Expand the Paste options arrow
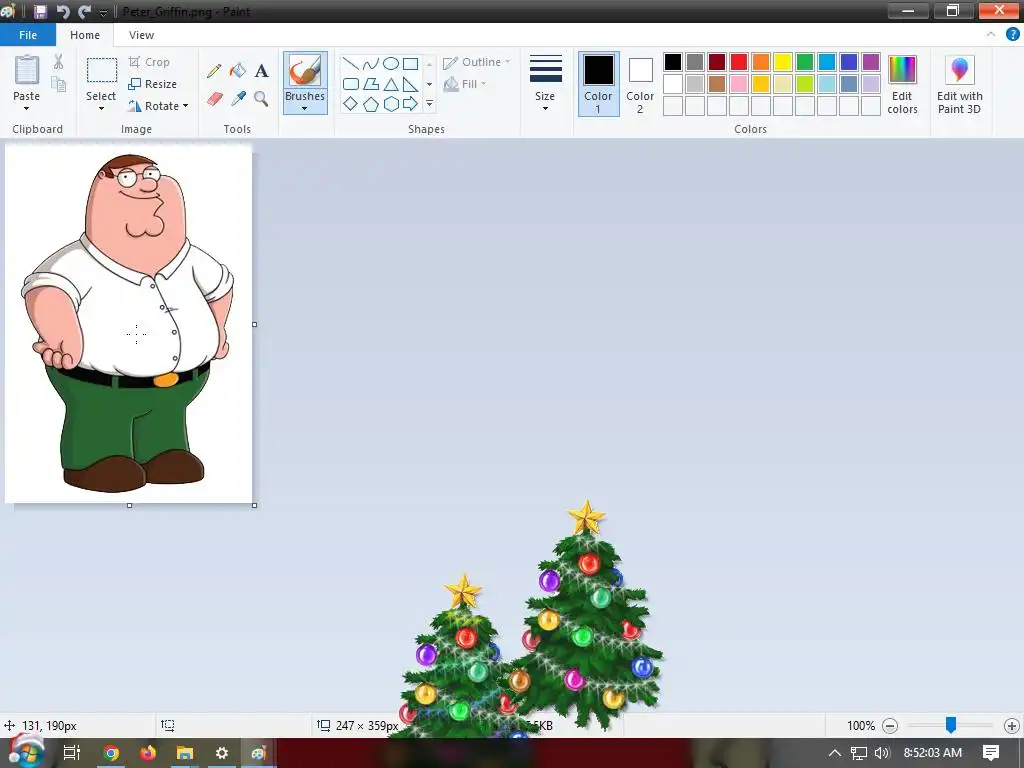Viewport: 1024px width, 768px height. click(x=26, y=108)
